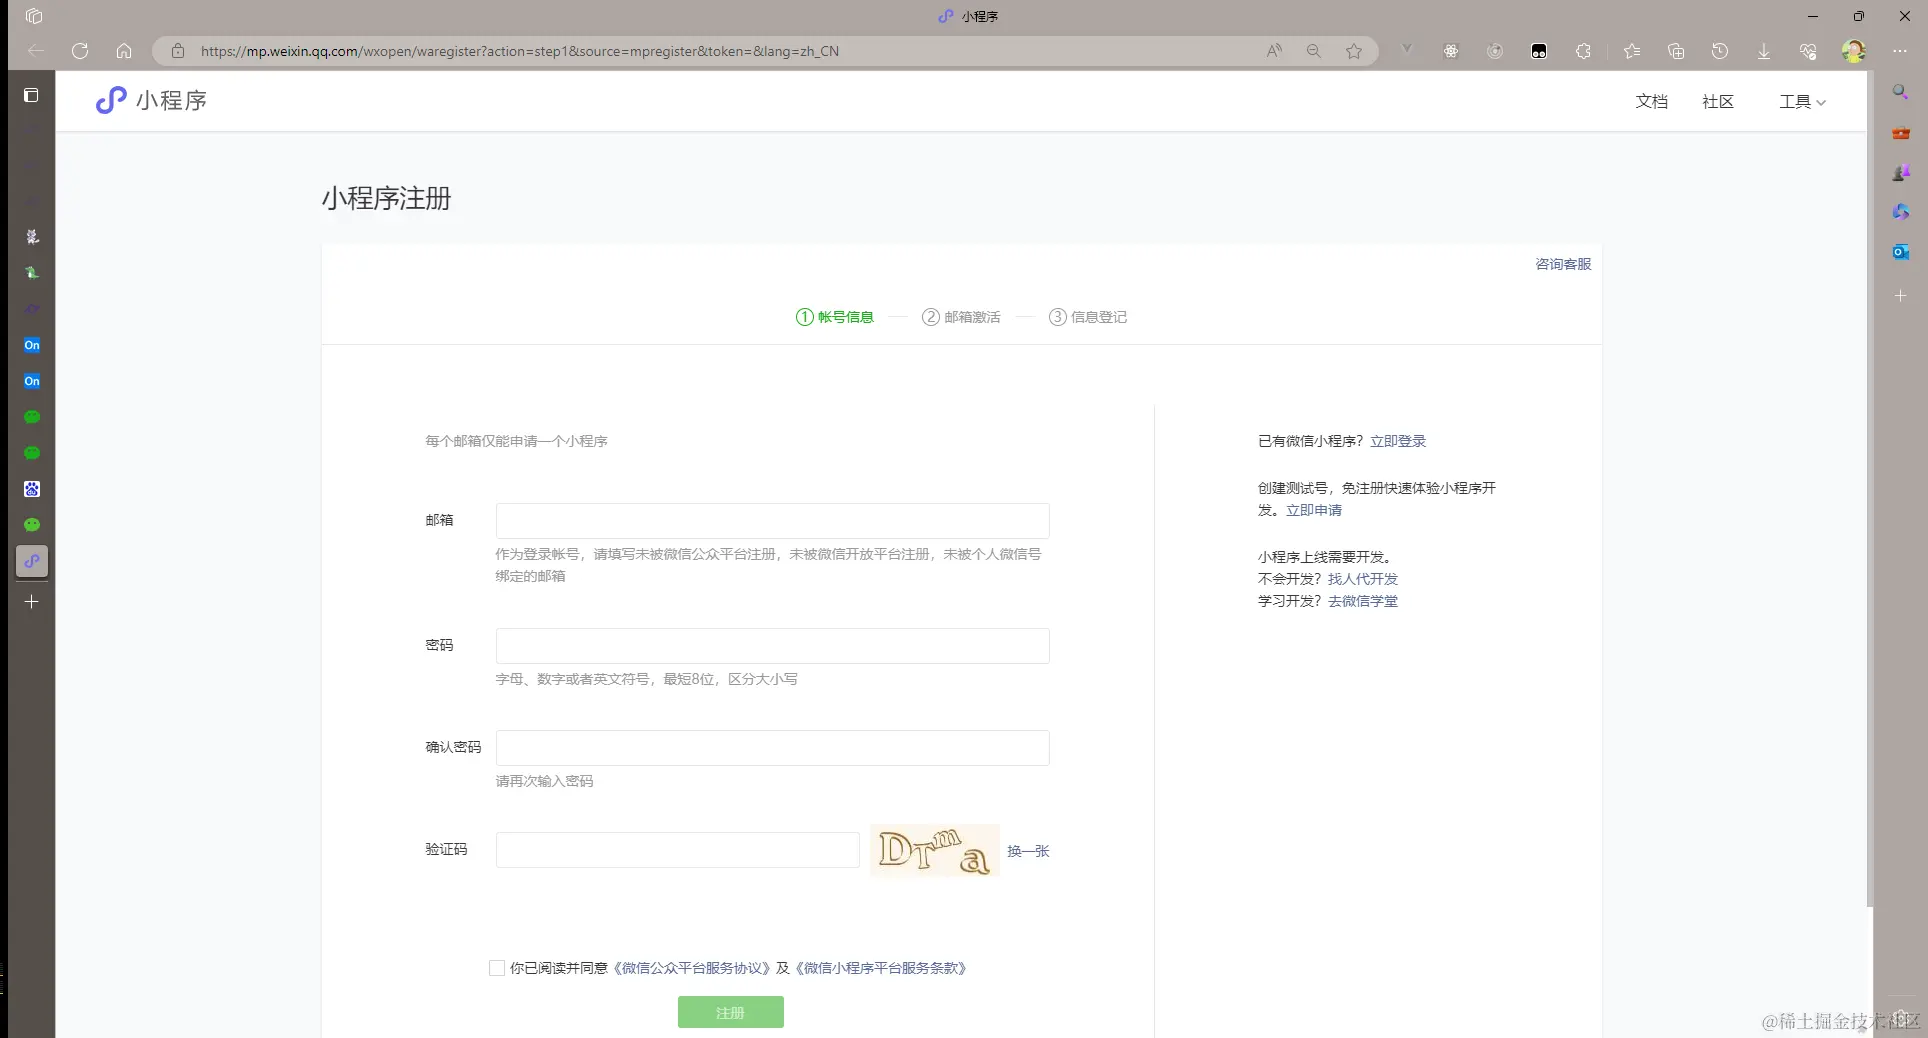Open the sidebar red toolbox icon

[x=1901, y=133]
